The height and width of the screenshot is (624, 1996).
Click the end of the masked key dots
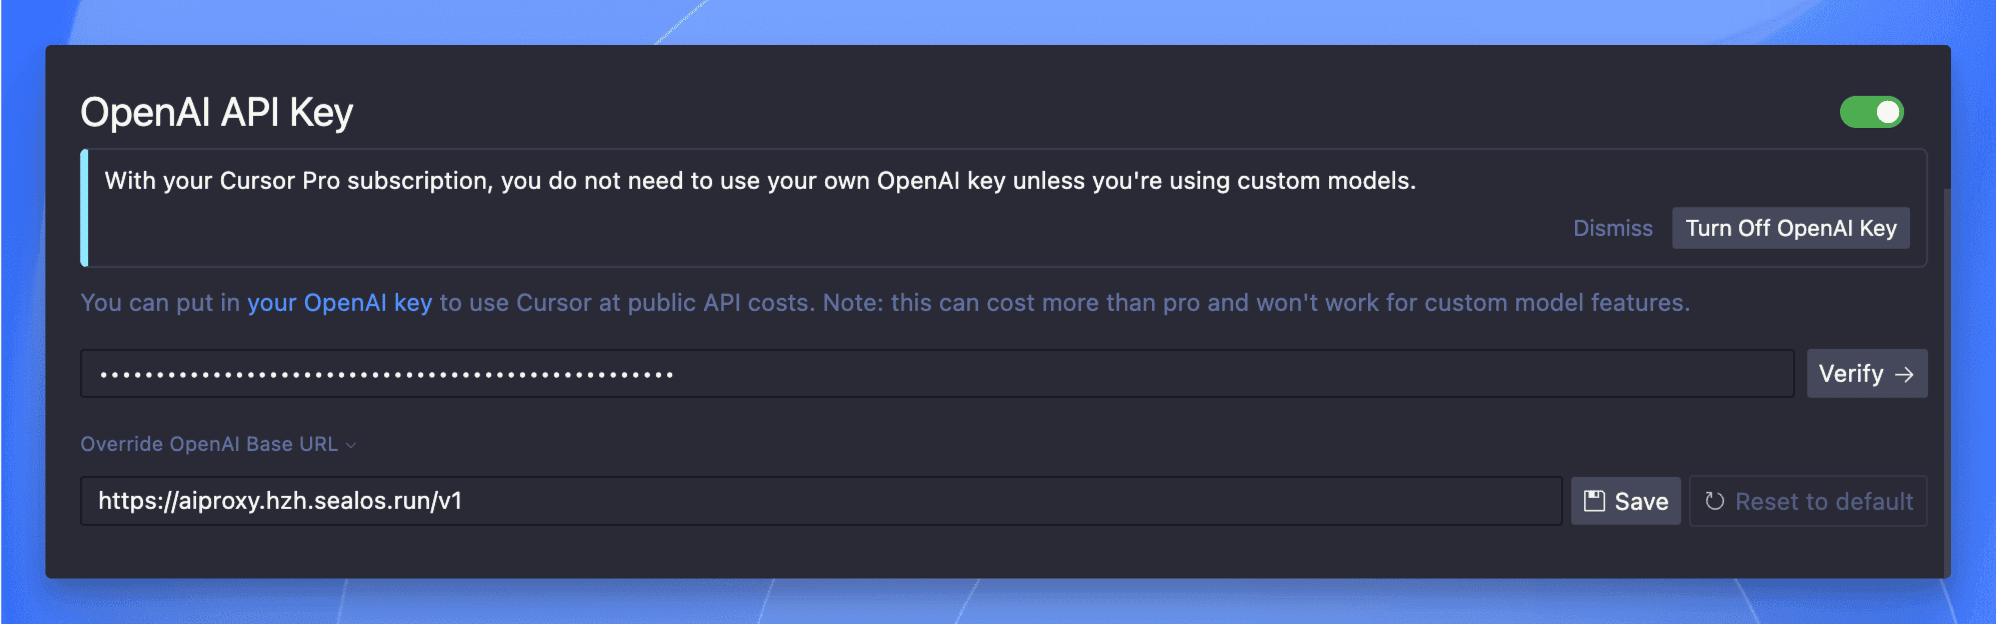pos(670,375)
